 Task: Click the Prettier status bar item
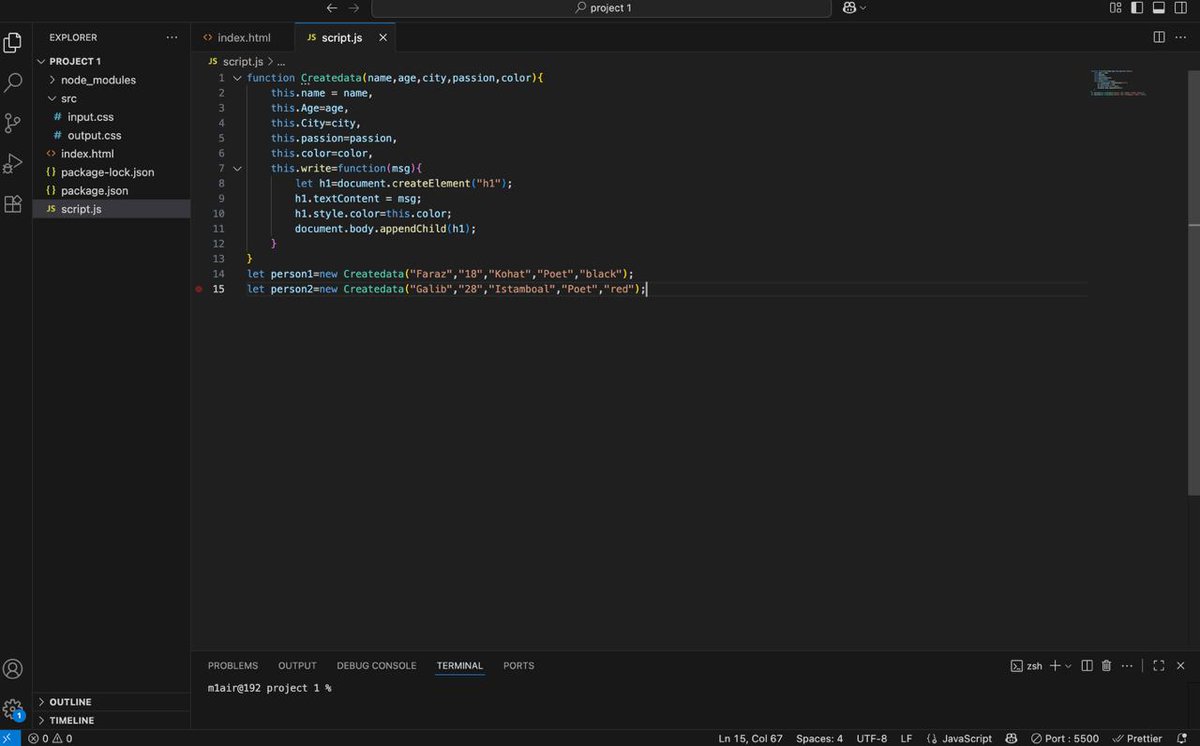(1137, 738)
